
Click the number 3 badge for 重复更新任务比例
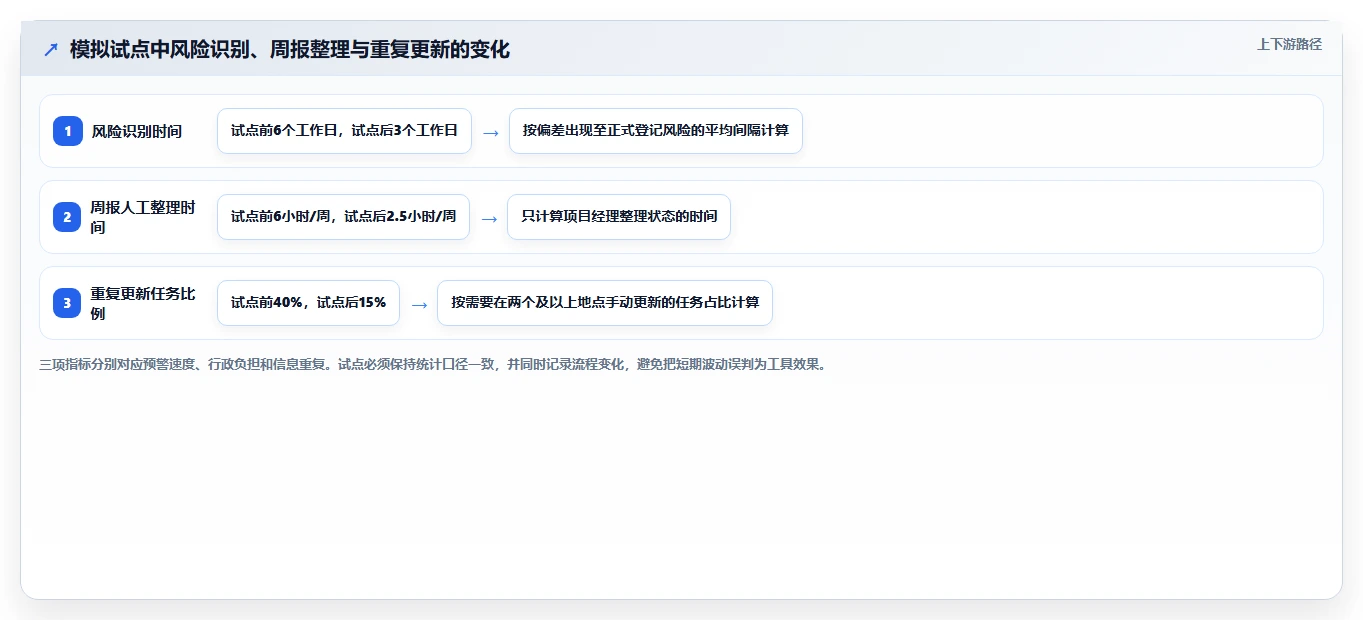[x=68, y=303]
